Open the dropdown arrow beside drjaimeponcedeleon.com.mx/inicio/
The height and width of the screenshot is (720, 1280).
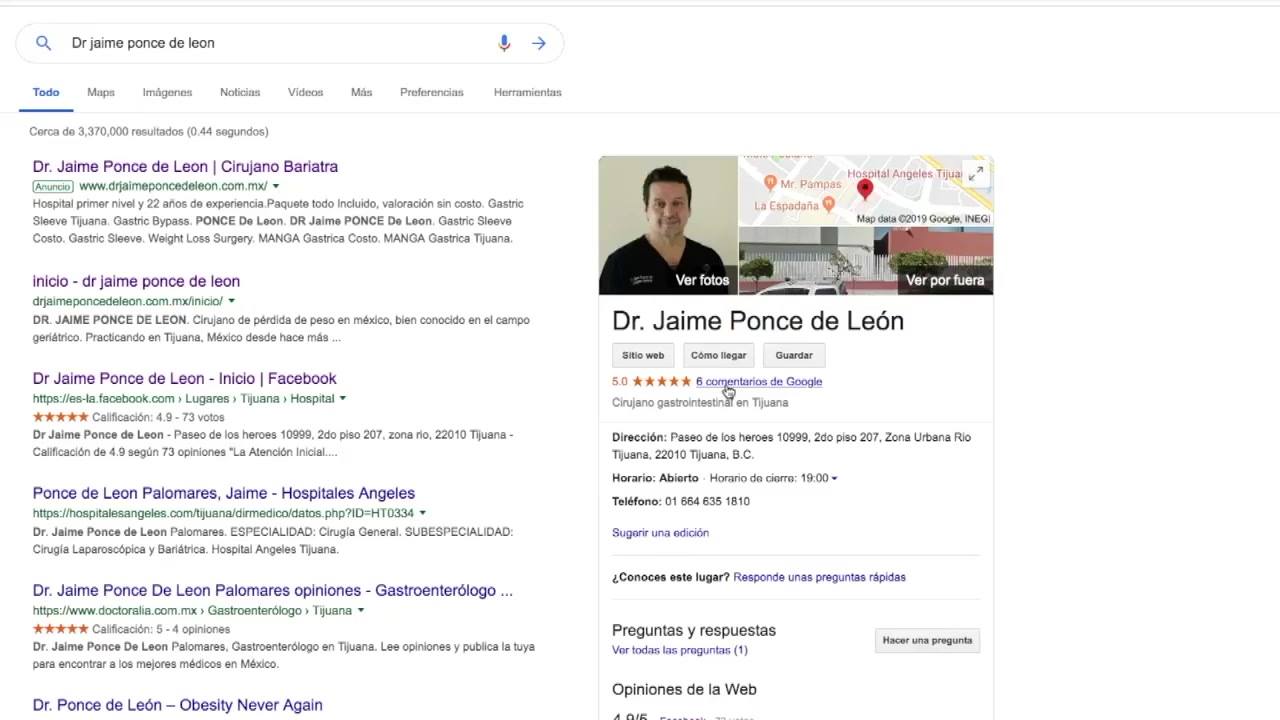pyautogui.click(x=232, y=301)
